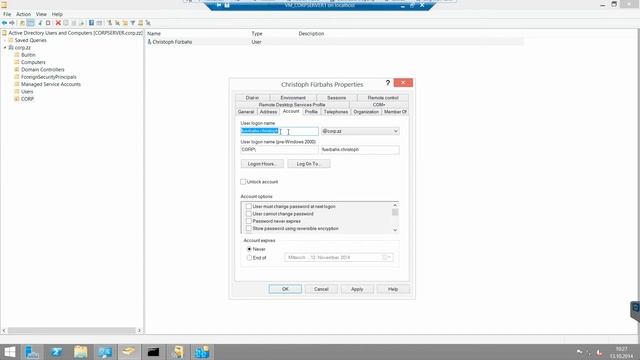
Task: Switch to the Member Of tab
Action: [395, 112]
